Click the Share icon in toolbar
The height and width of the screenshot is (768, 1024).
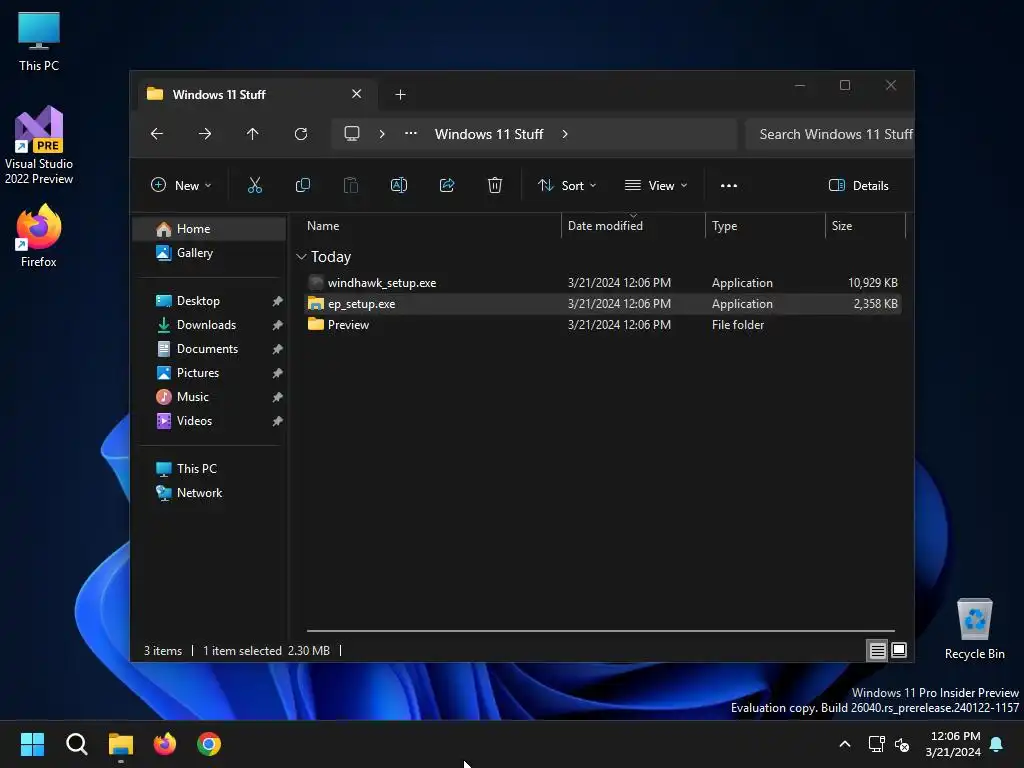(x=447, y=185)
